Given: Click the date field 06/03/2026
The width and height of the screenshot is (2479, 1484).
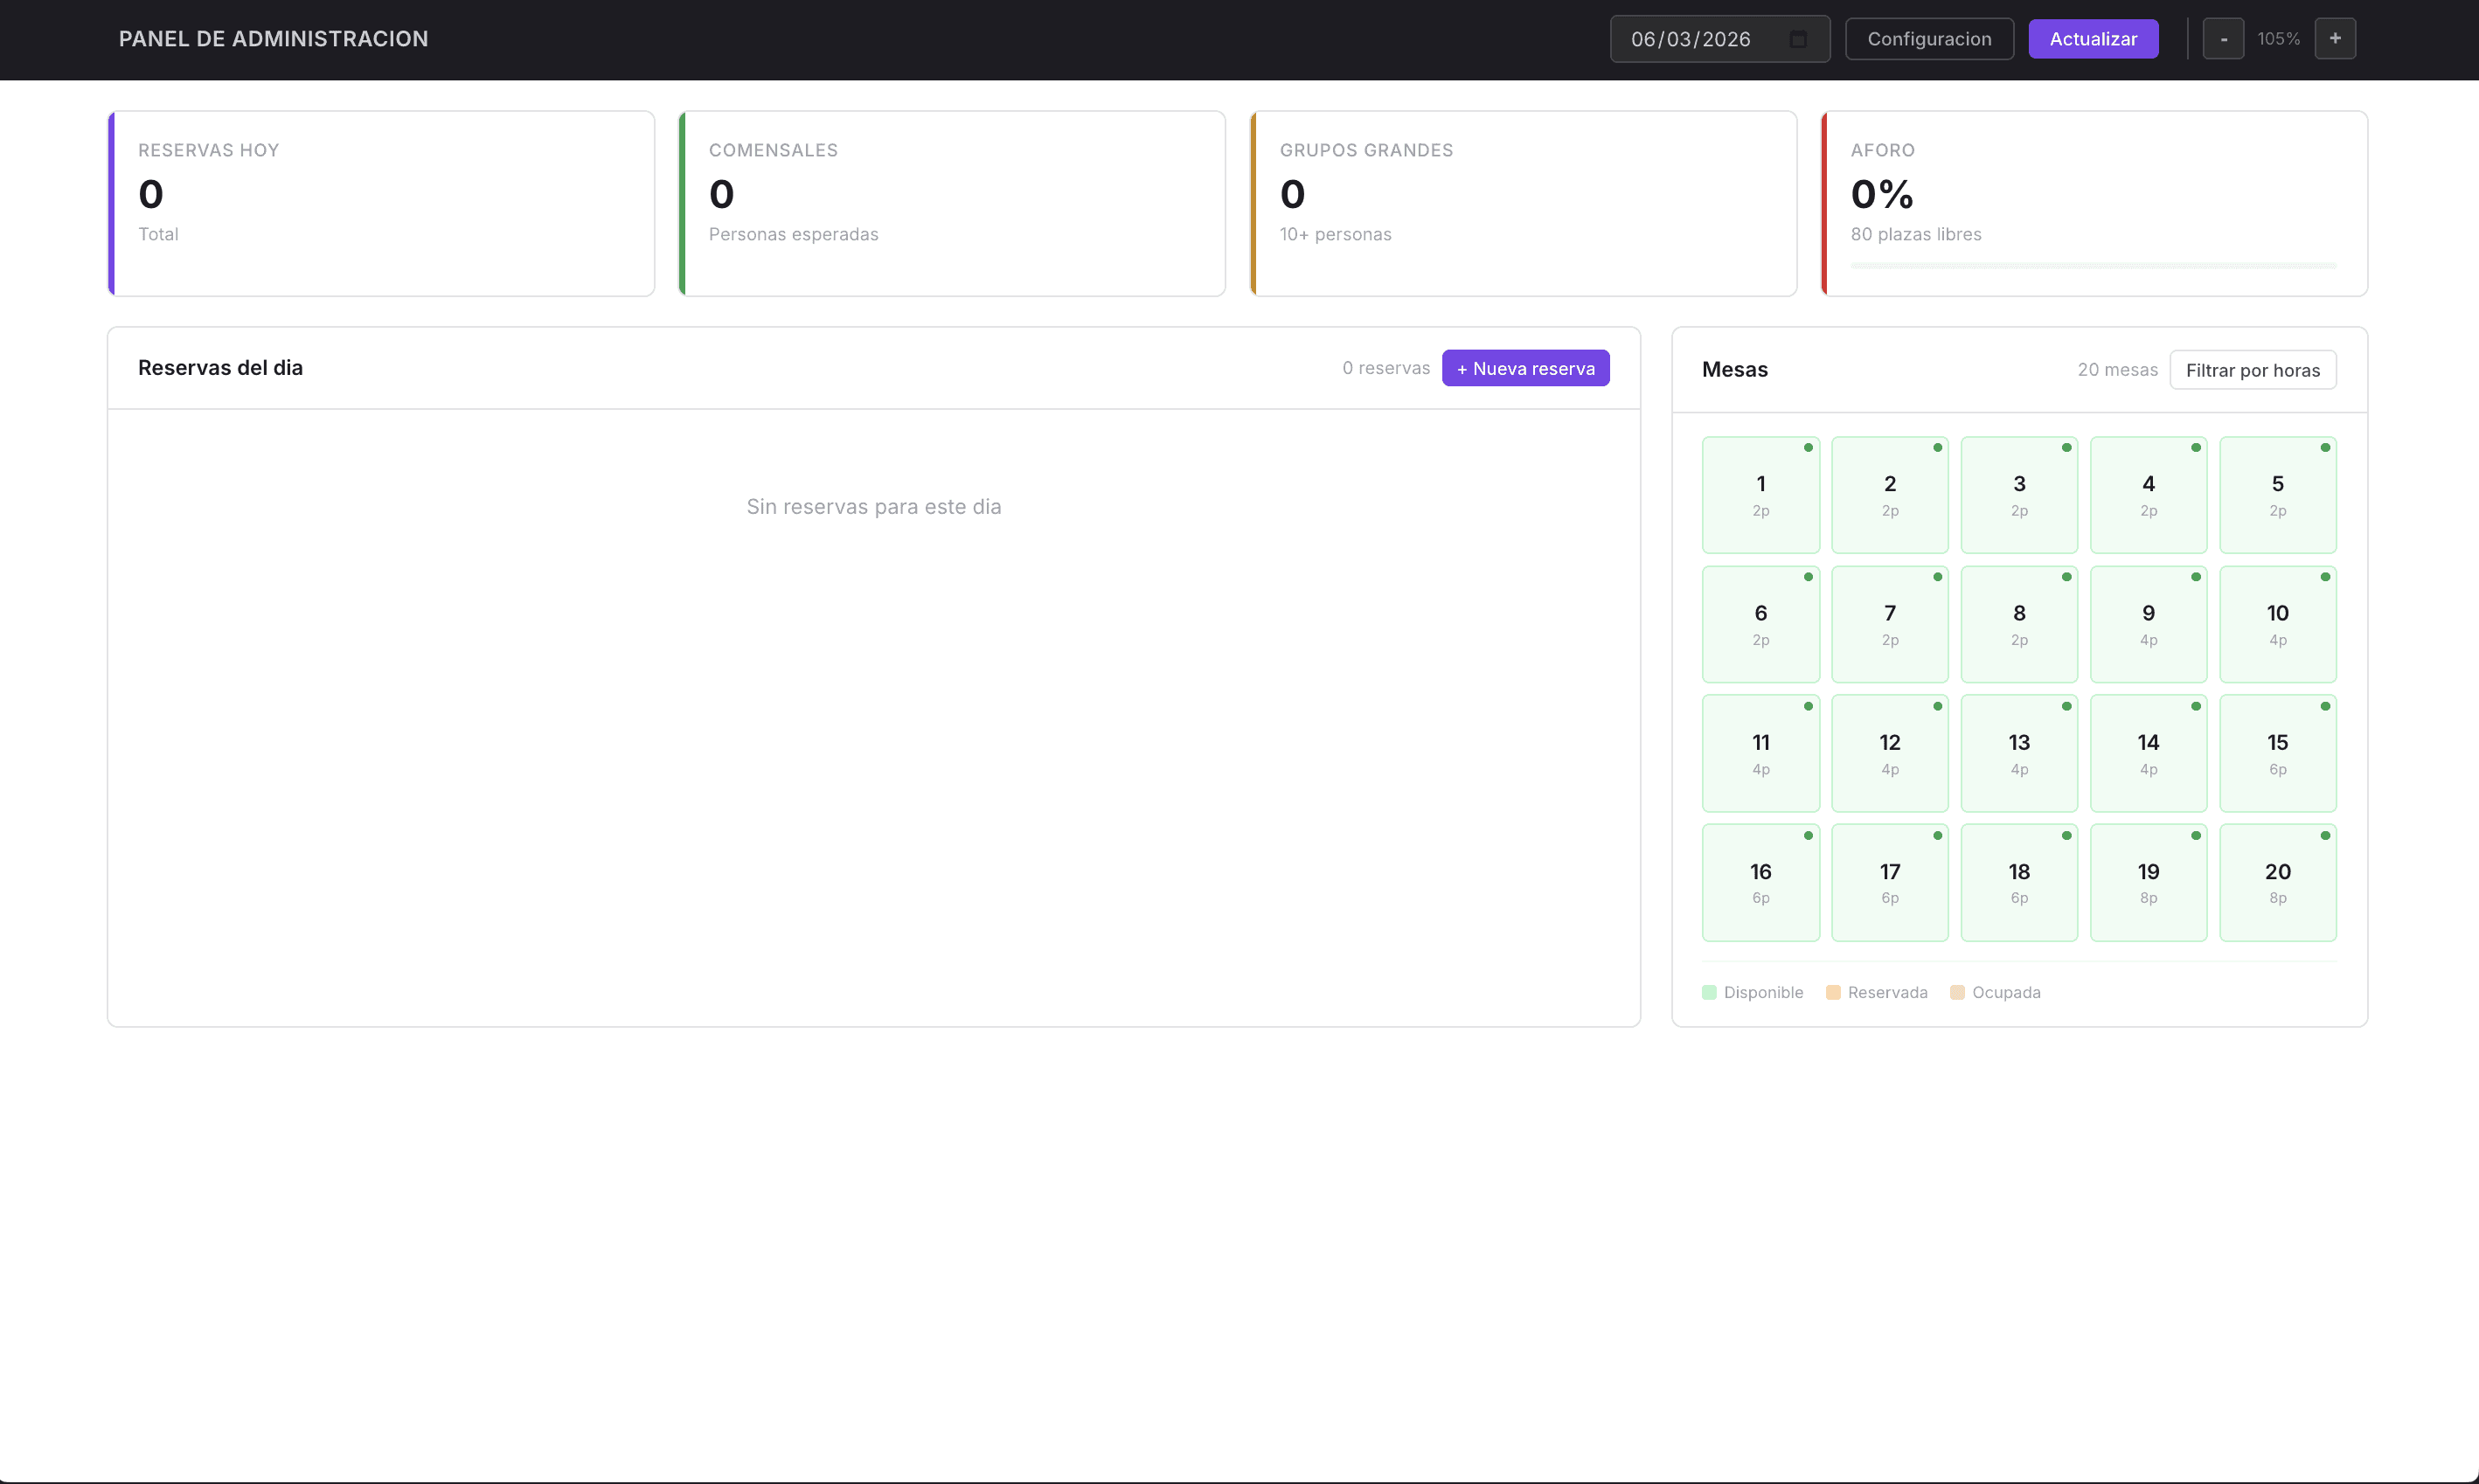Looking at the screenshot, I should pyautogui.click(x=1690, y=39).
